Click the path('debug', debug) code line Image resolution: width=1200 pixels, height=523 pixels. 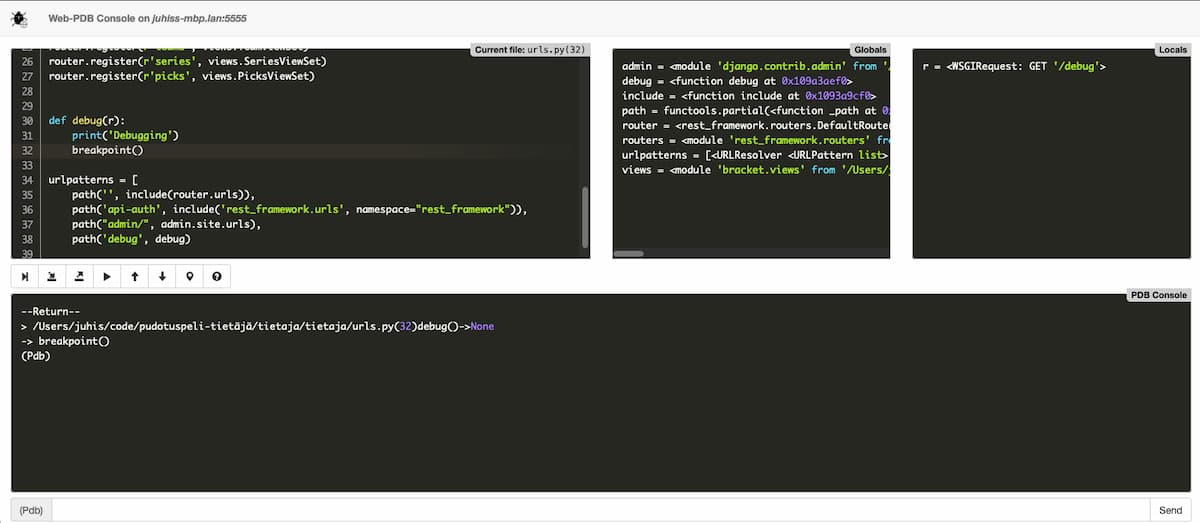[x=131, y=239]
